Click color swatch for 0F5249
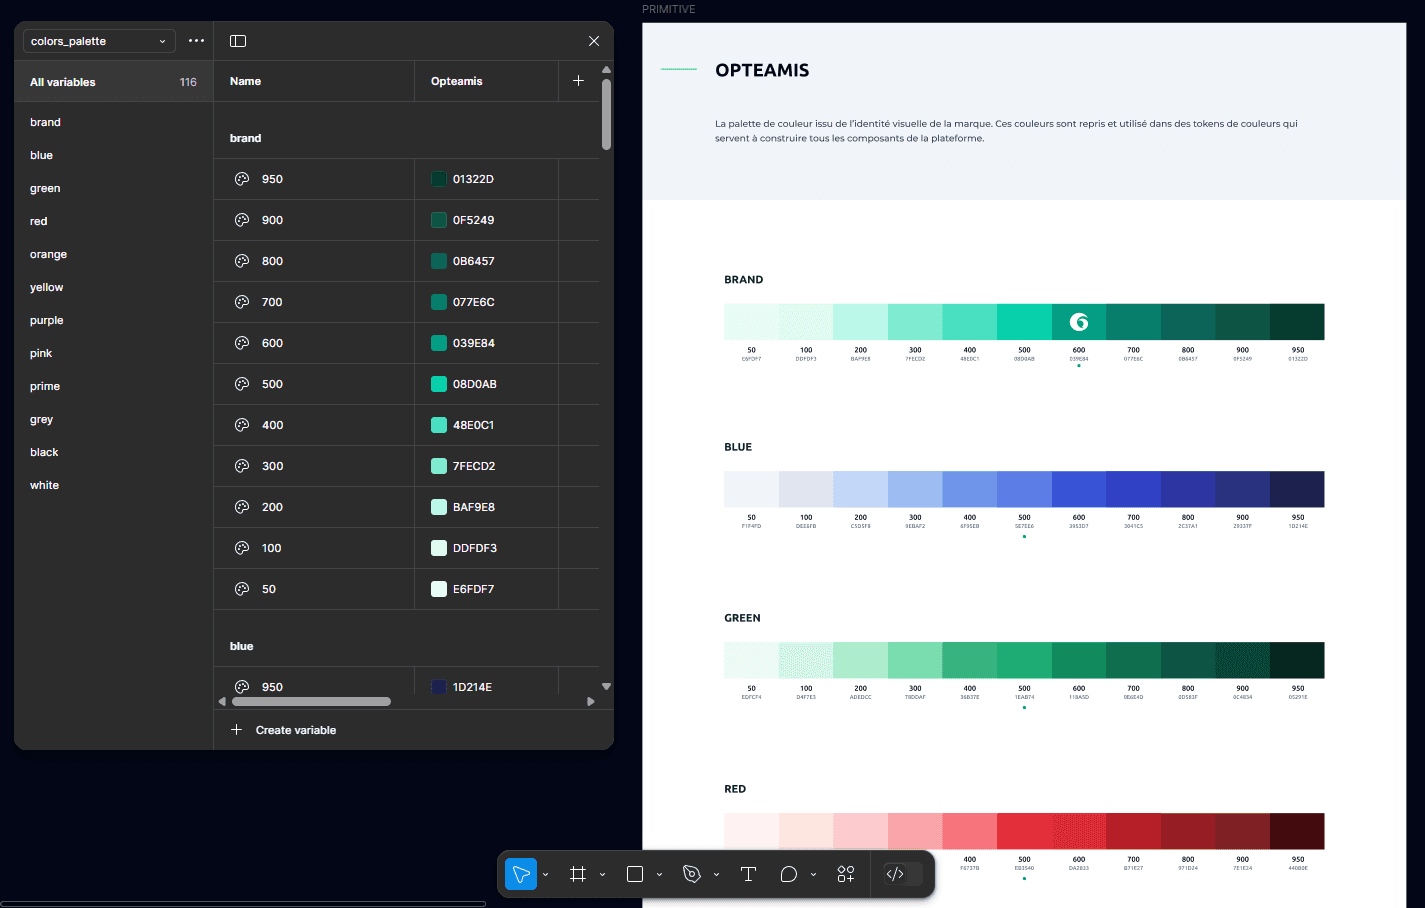Image resolution: width=1425 pixels, height=908 pixels. tap(439, 220)
